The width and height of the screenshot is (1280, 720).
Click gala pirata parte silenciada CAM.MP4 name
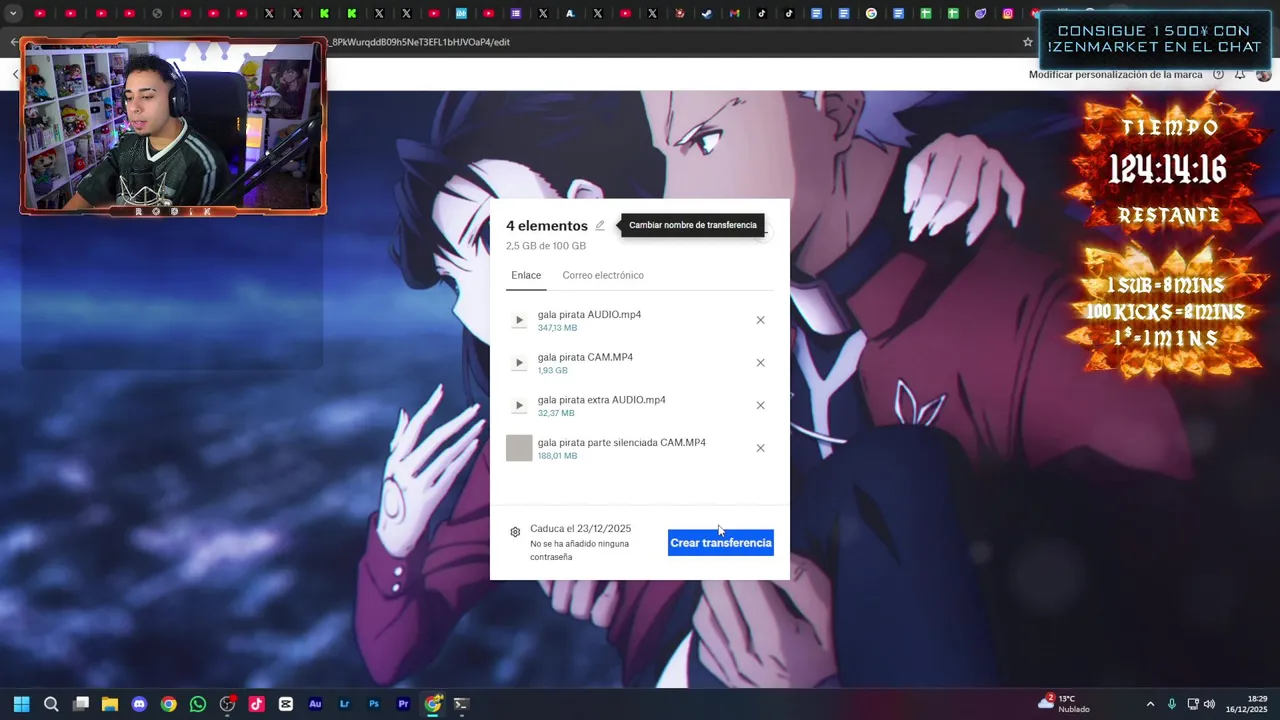622,442
